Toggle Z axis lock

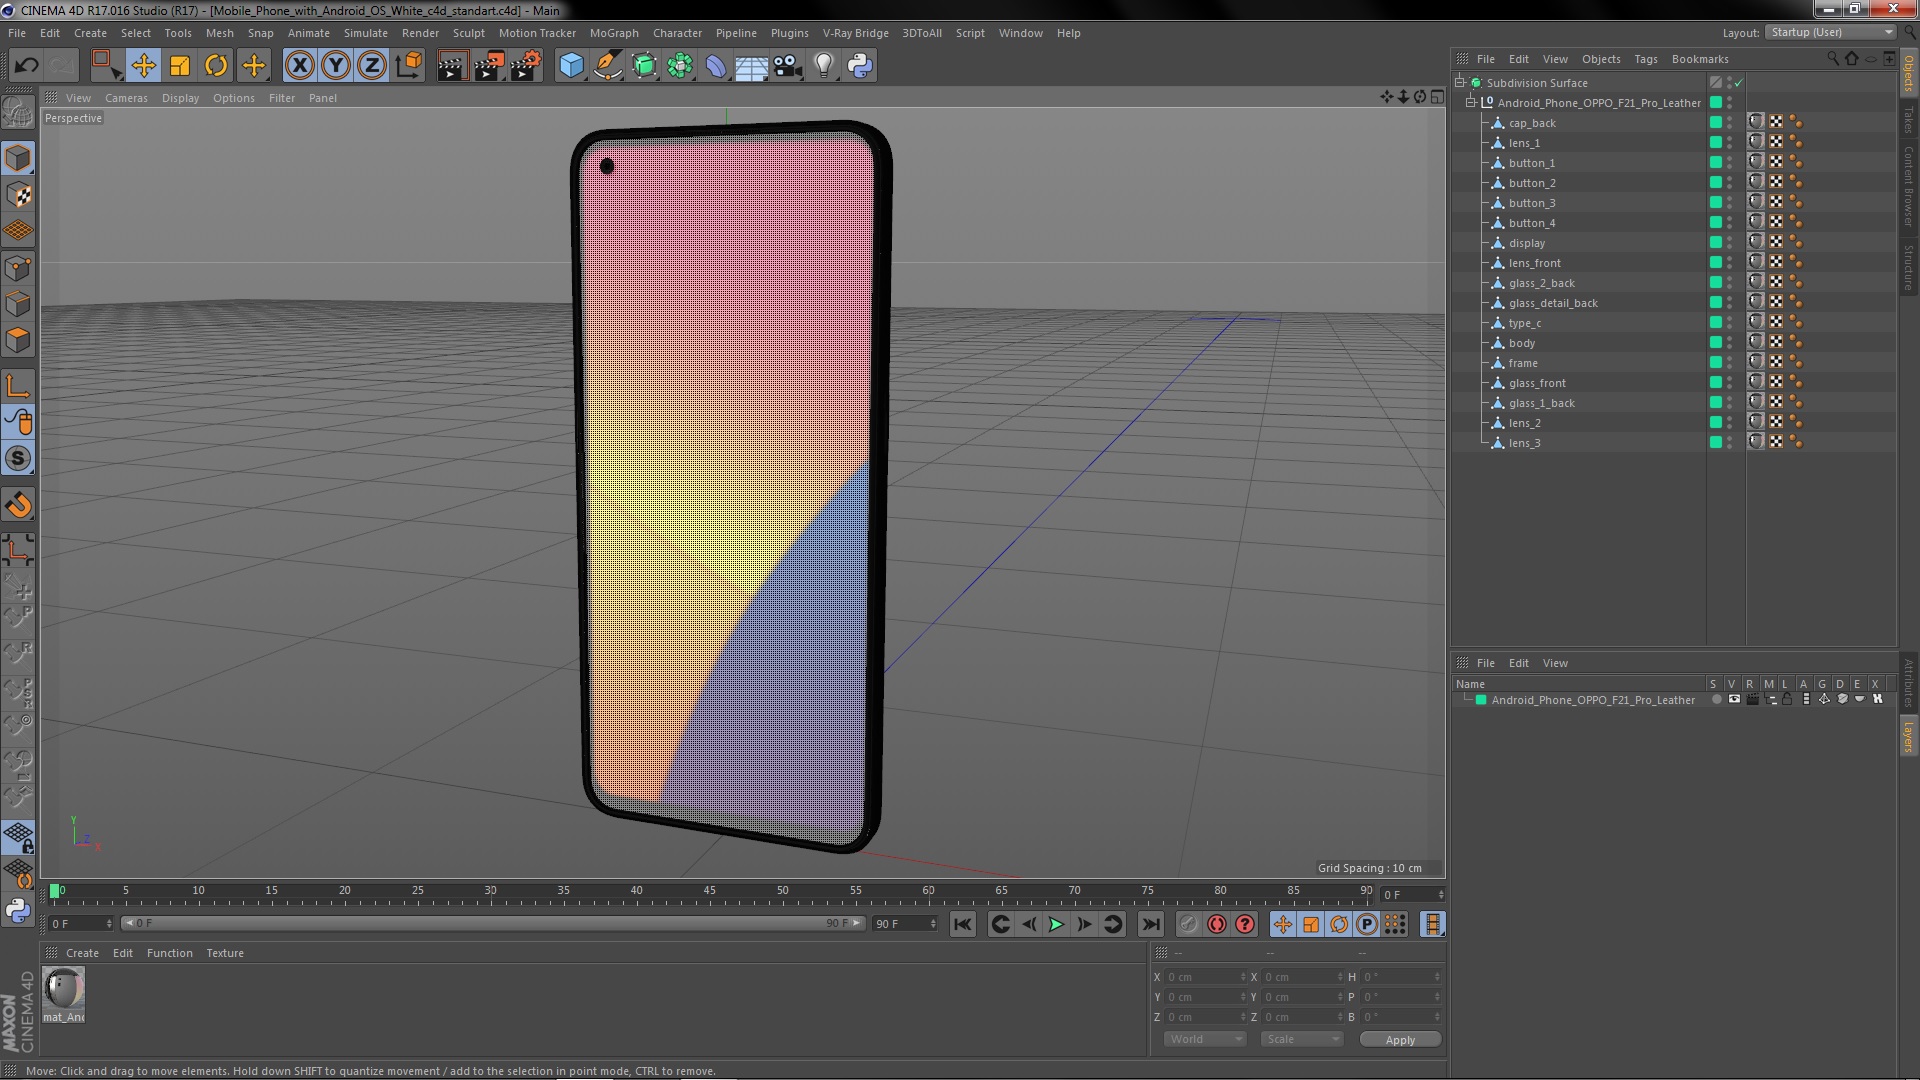coord(372,66)
